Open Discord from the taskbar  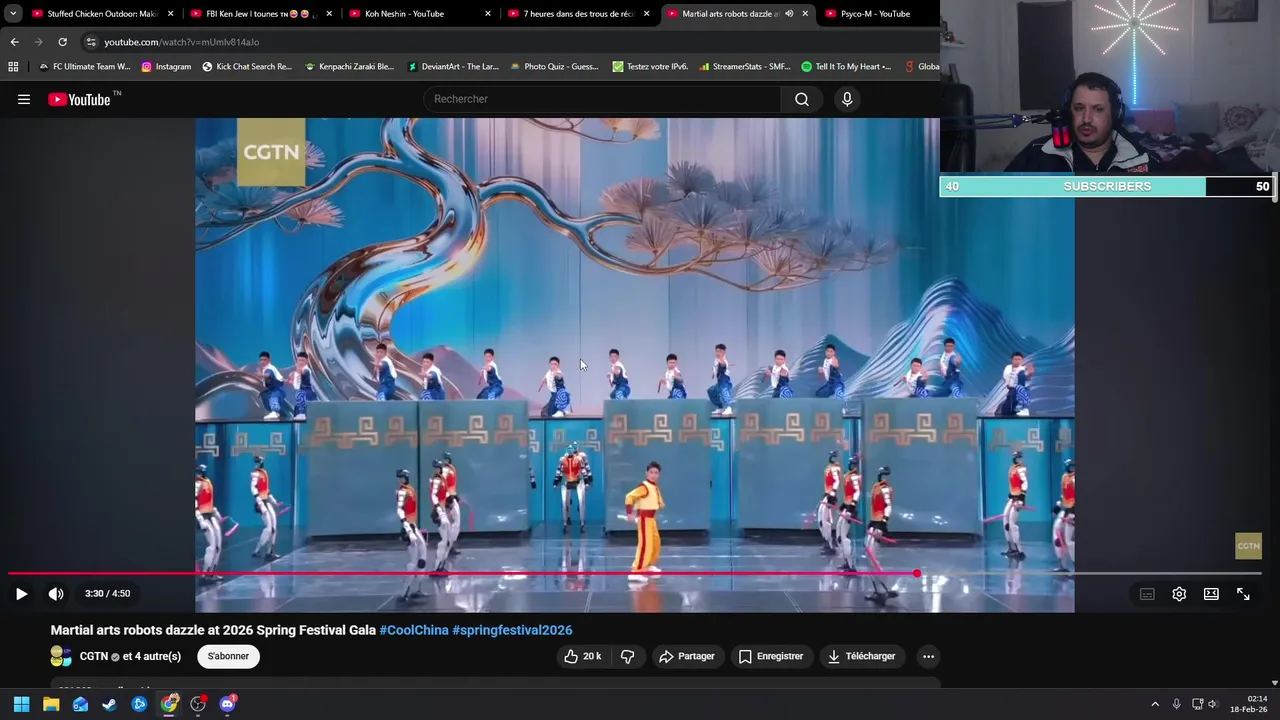pos(227,704)
